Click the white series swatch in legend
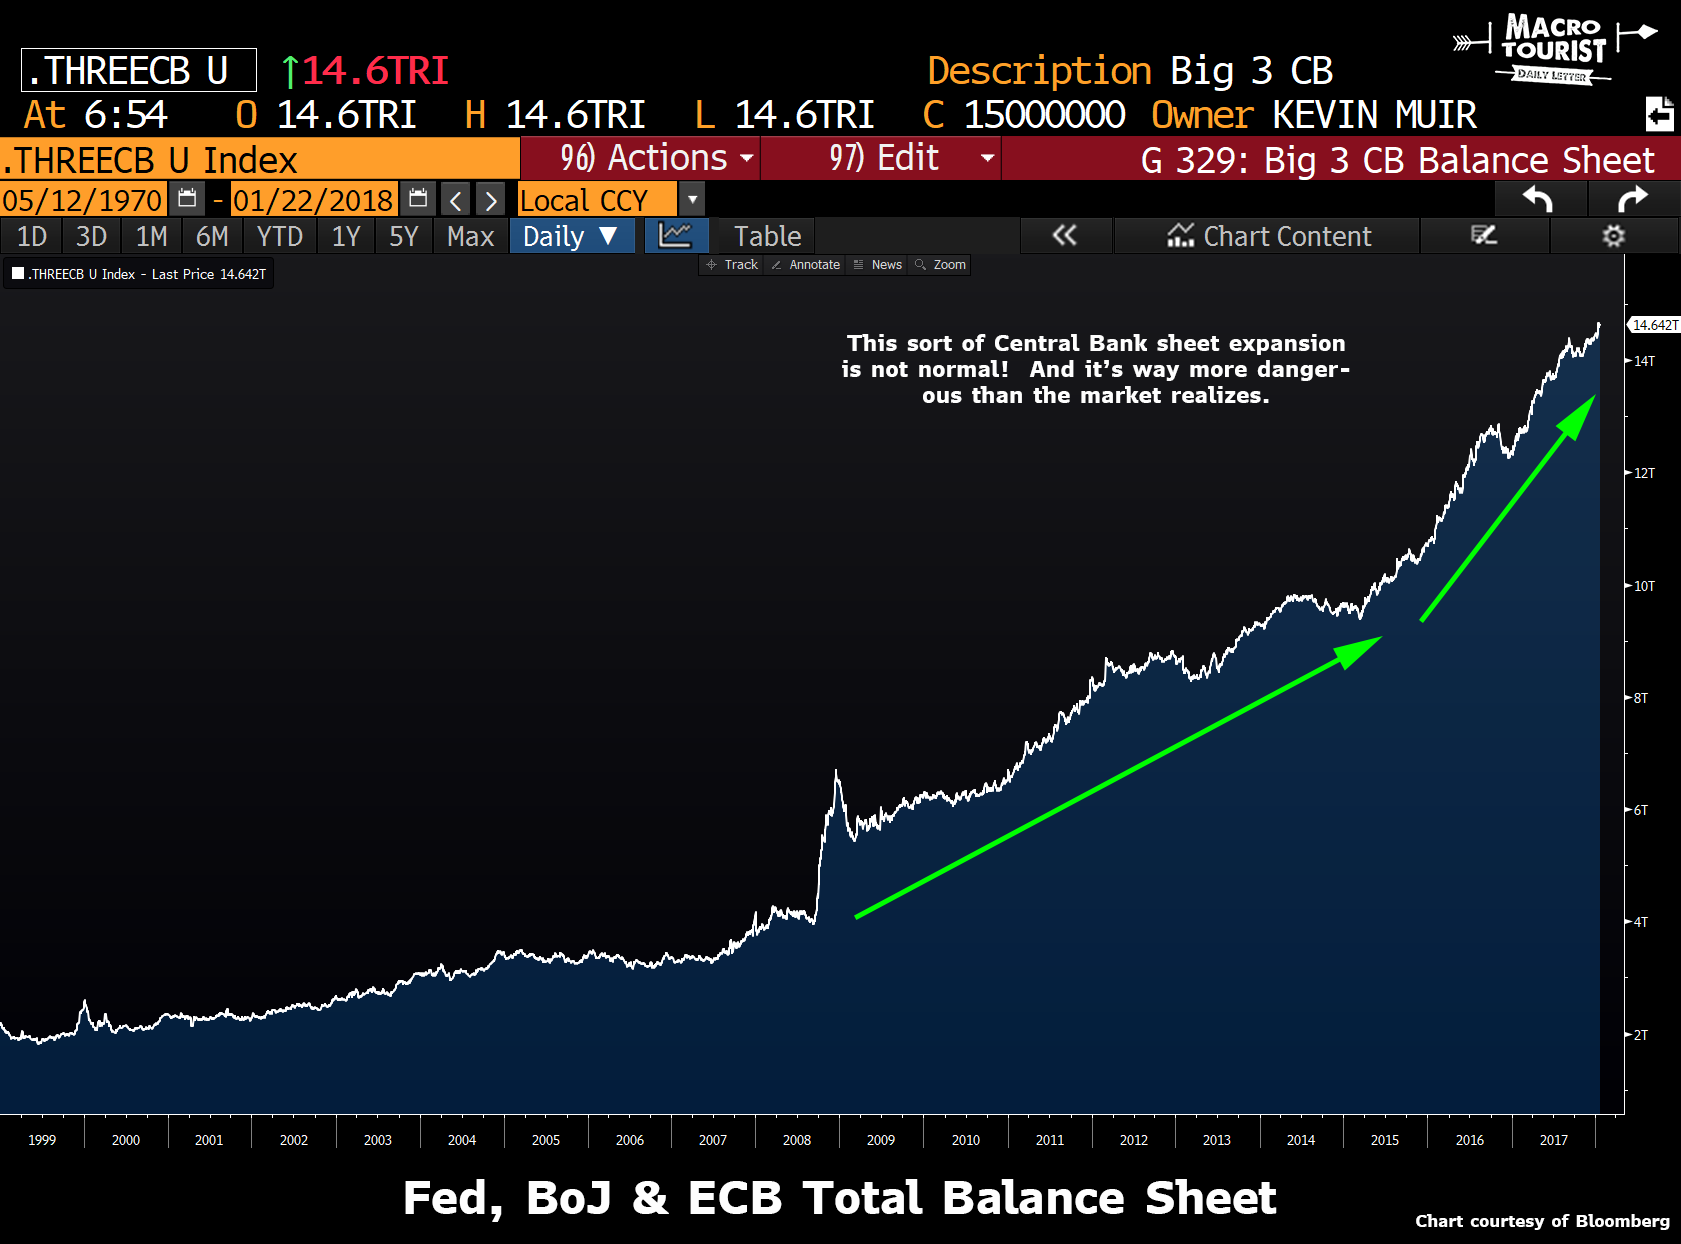 tap(18, 273)
